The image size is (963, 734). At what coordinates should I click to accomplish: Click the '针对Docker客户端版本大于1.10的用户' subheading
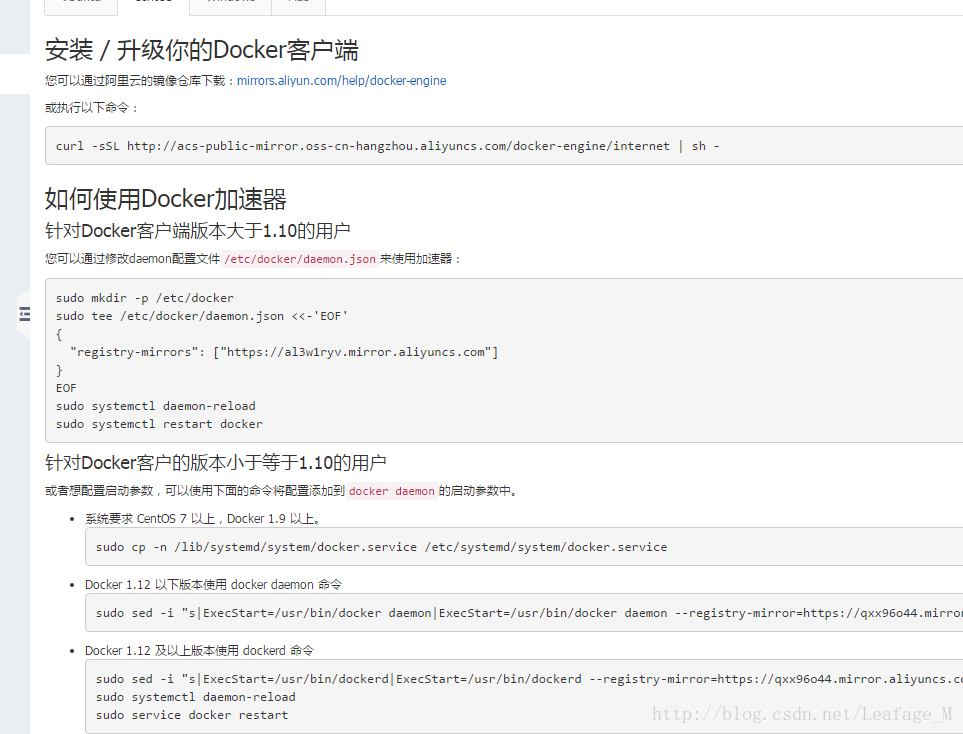(x=198, y=231)
